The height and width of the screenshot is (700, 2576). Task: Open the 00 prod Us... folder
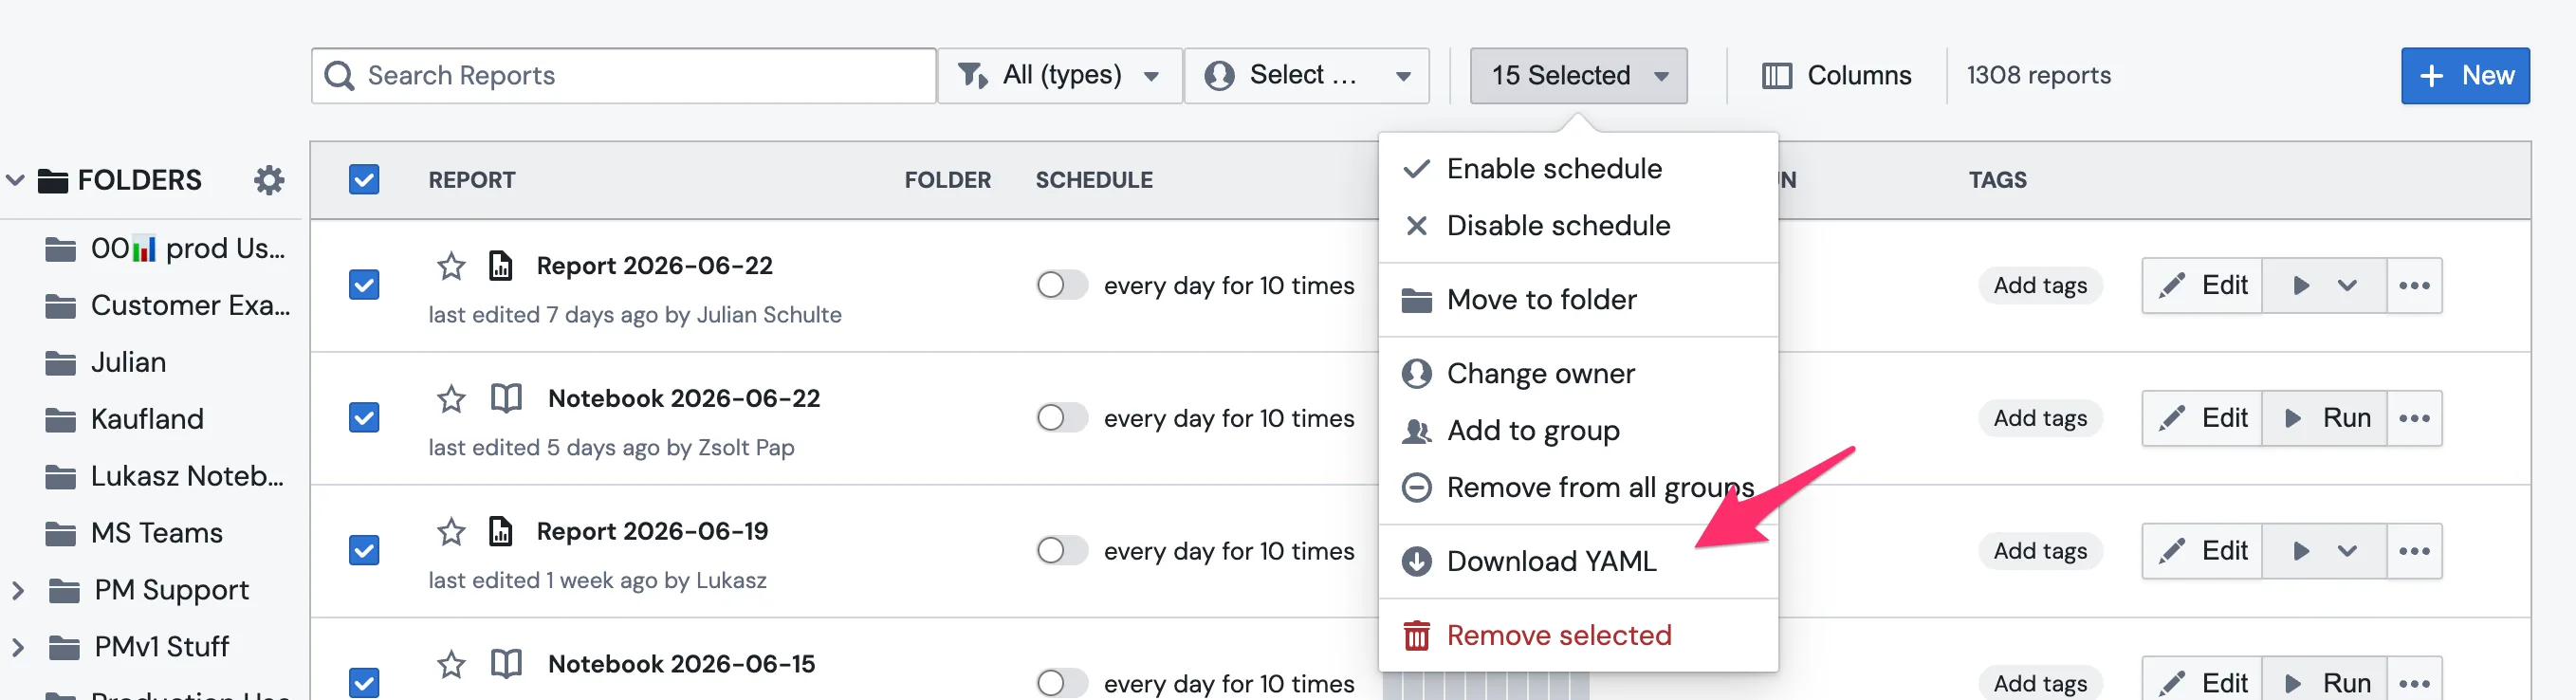tap(166, 249)
